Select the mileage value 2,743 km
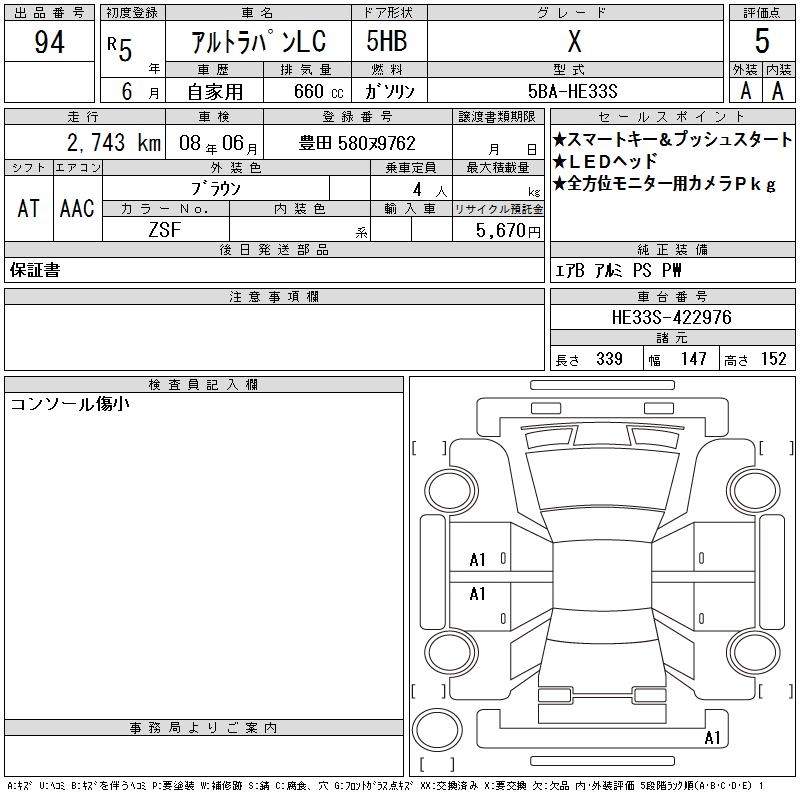 (x=84, y=143)
